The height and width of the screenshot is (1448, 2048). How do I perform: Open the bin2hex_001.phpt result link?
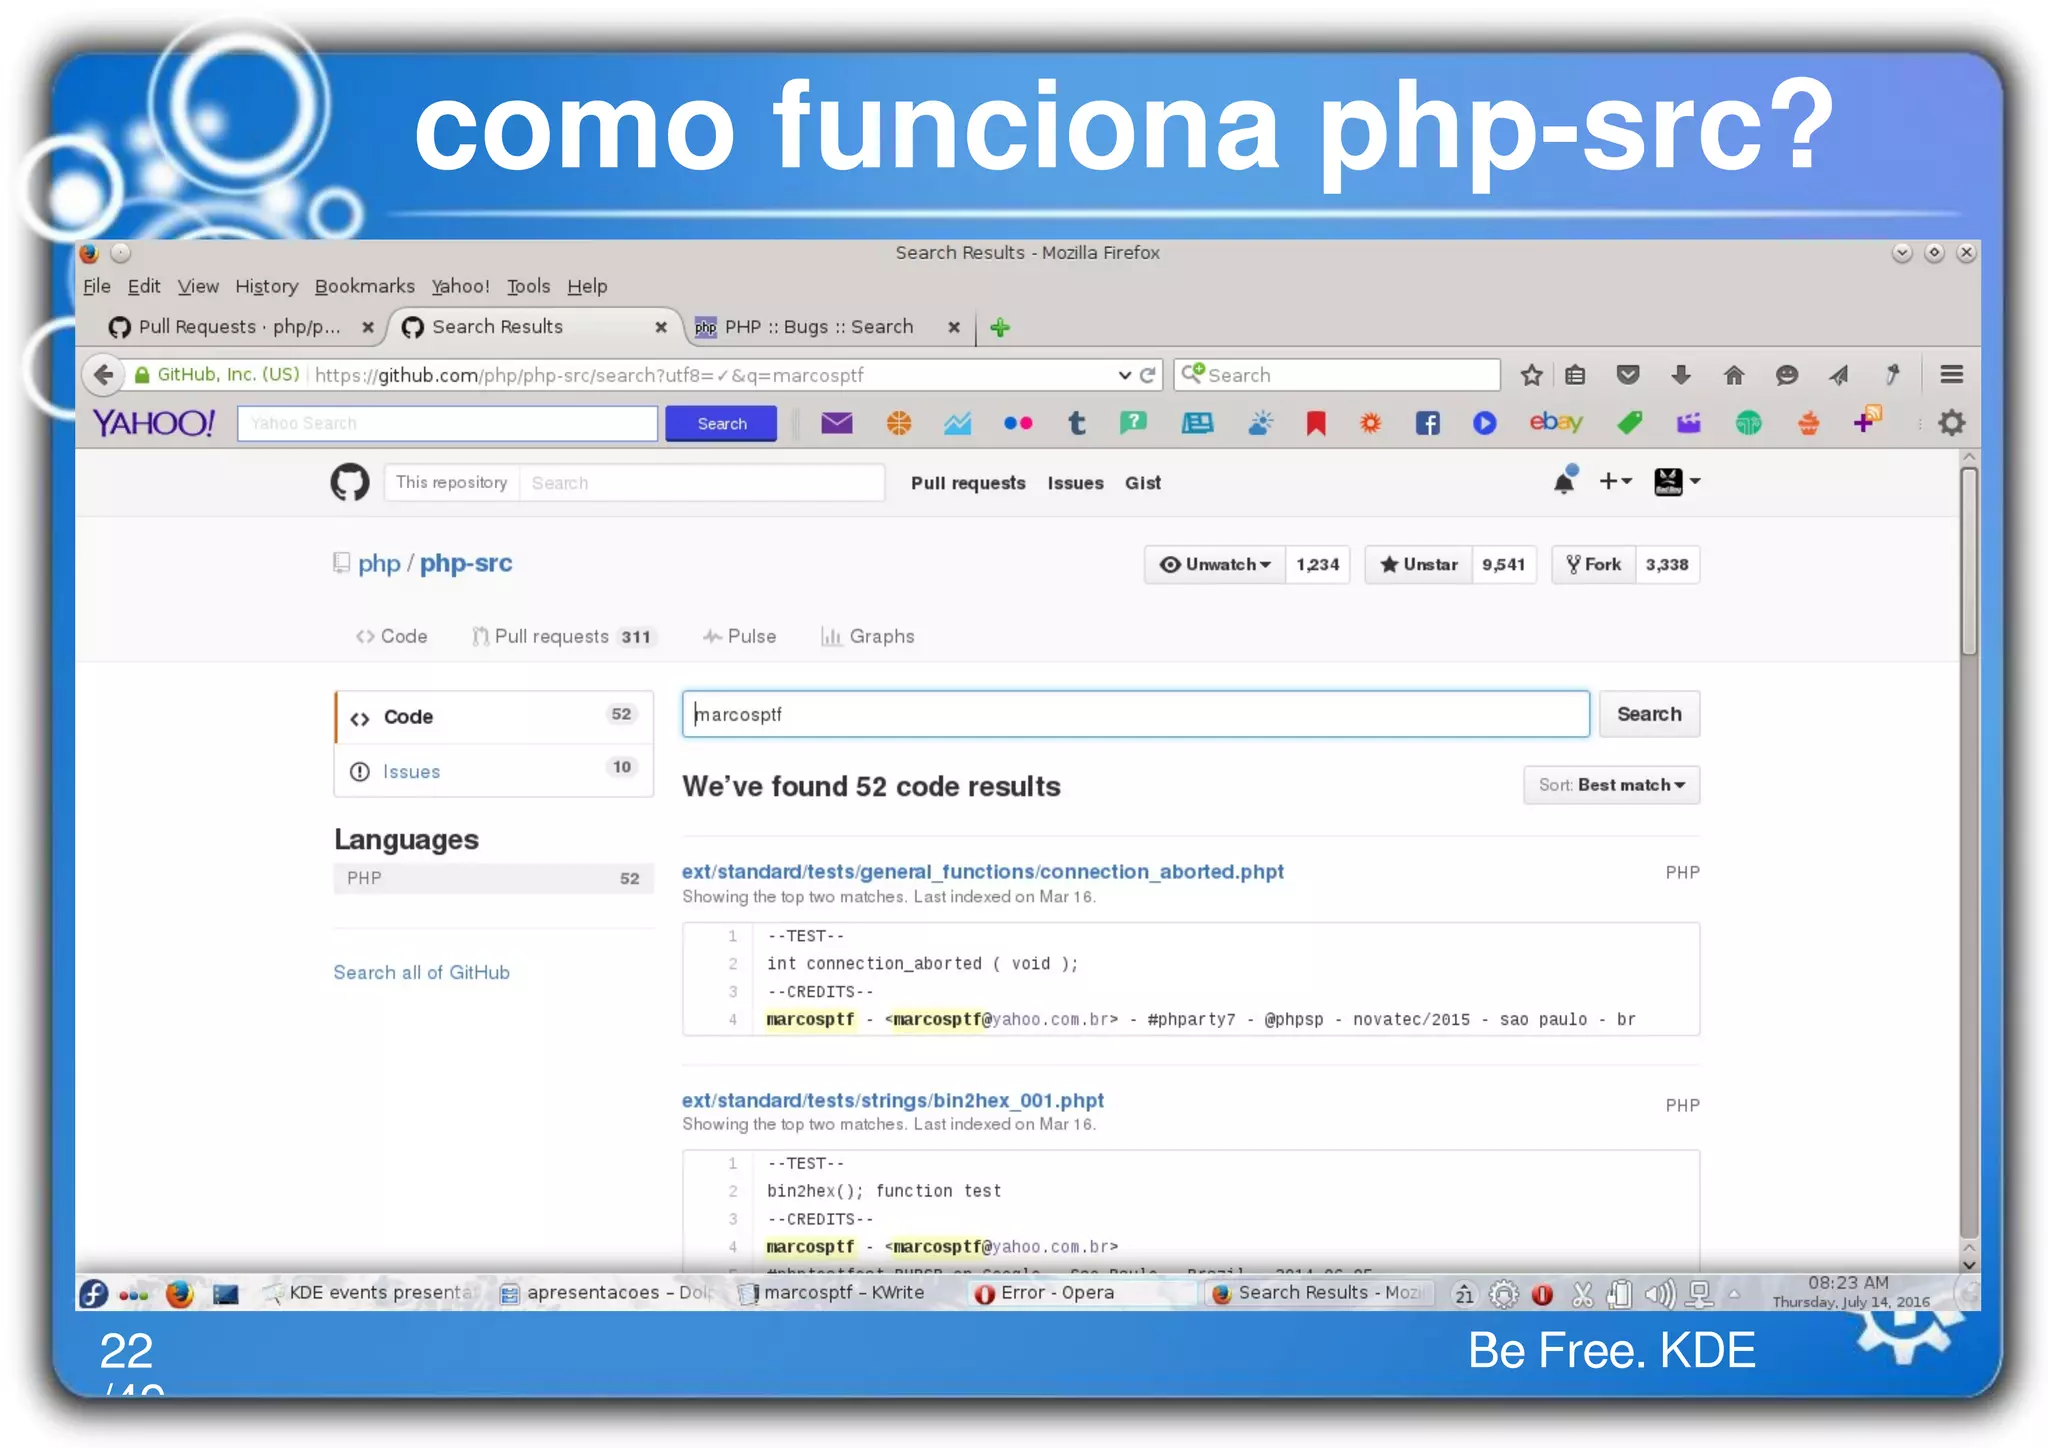pyautogui.click(x=893, y=1100)
